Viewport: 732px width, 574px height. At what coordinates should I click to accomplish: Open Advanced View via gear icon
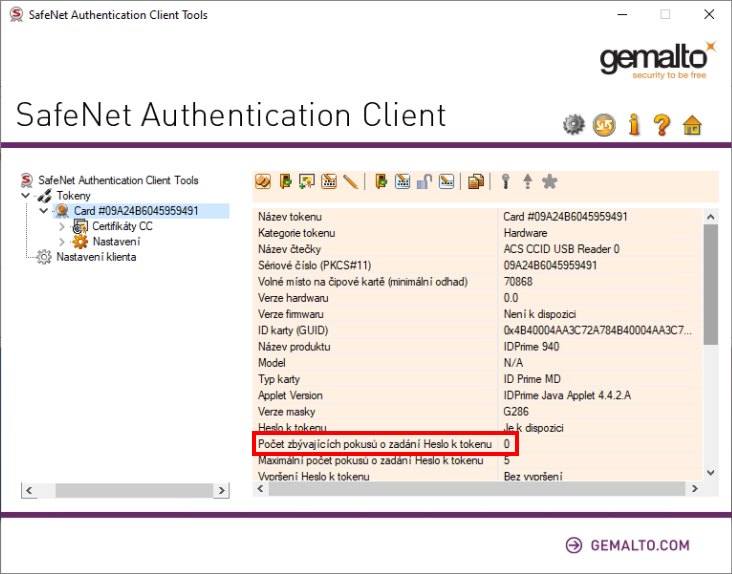coord(573,125)
